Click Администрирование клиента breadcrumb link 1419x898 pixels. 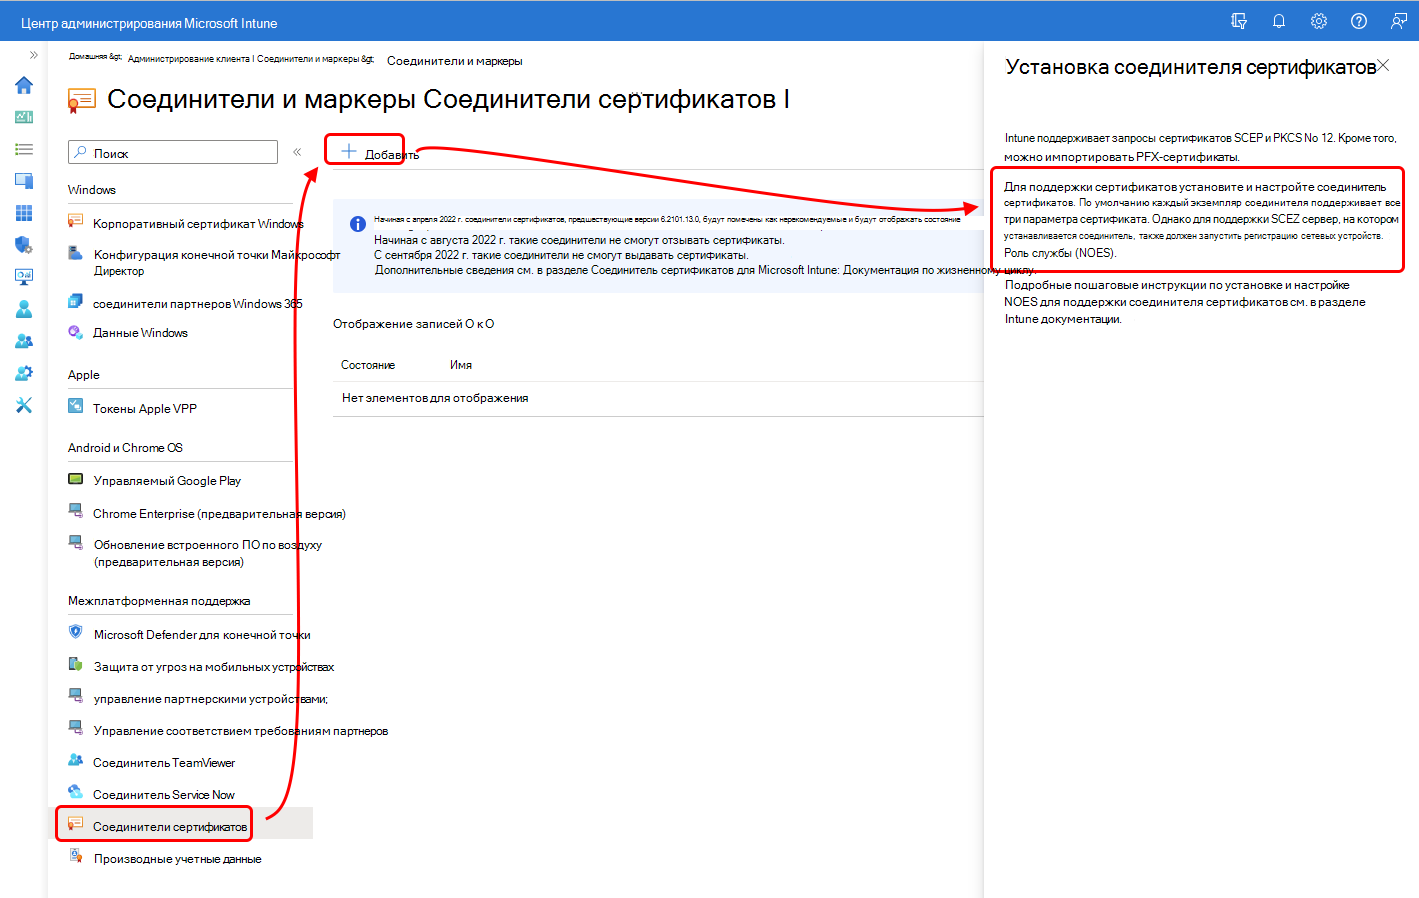[x=190, y=59]
